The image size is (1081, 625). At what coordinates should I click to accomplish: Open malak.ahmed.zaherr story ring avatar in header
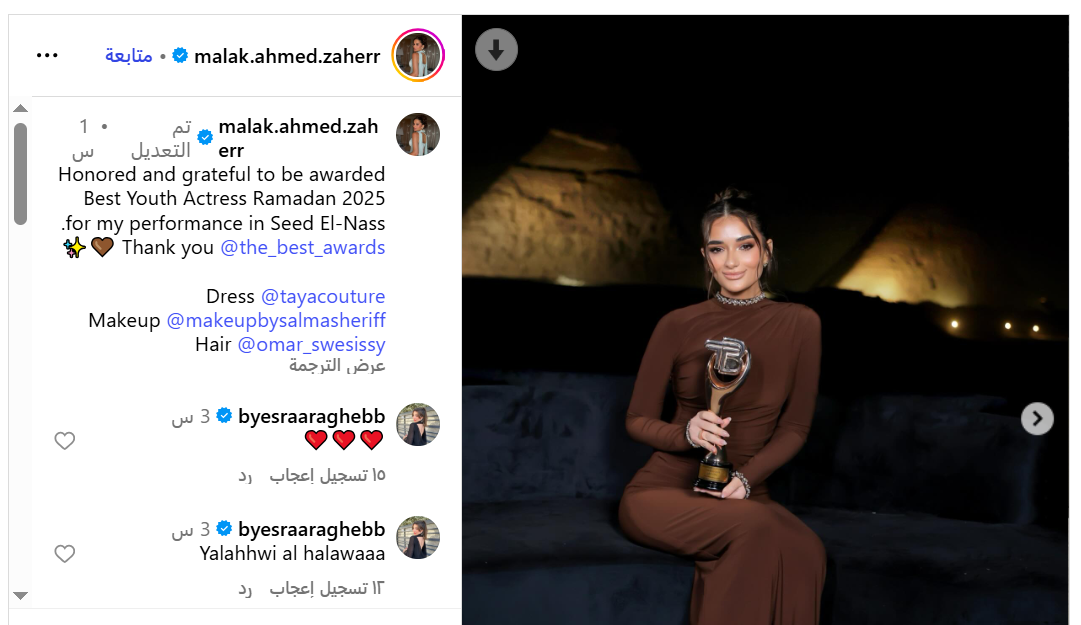coord(418,55)
